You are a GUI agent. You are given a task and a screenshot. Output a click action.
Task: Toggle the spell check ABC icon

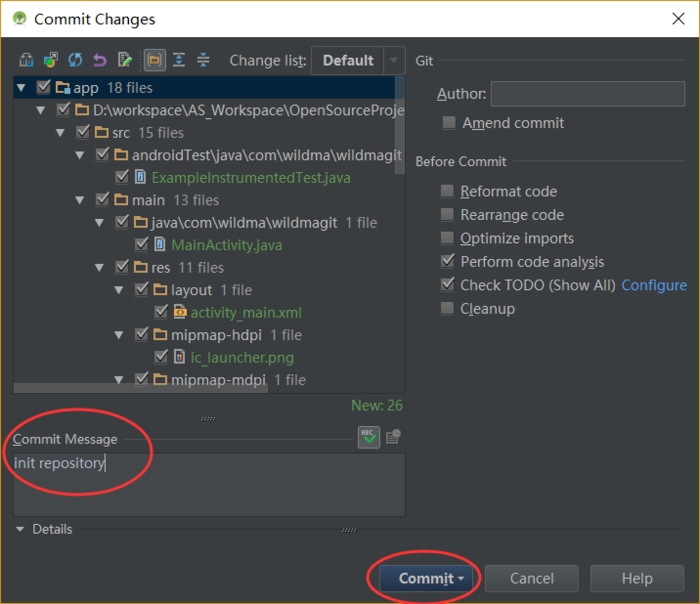(x=369, y=437)
